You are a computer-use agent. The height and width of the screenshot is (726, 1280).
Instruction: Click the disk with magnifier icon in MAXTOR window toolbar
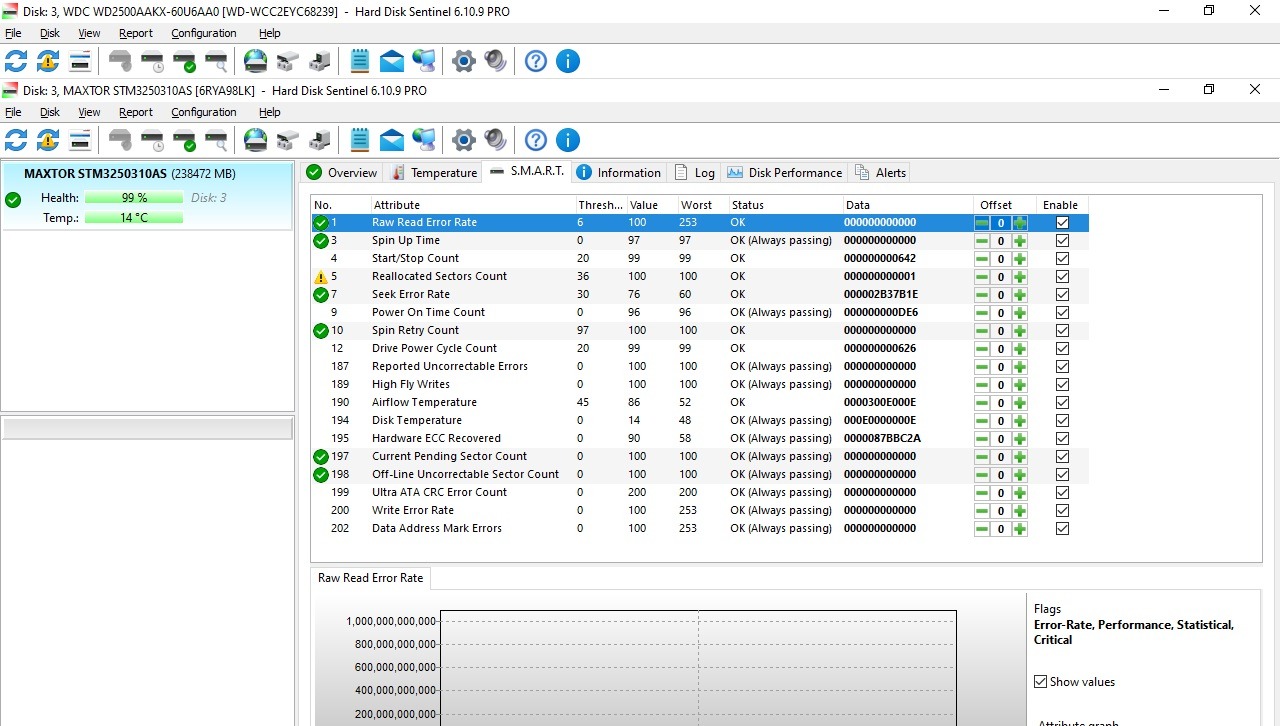coord(216,140)
